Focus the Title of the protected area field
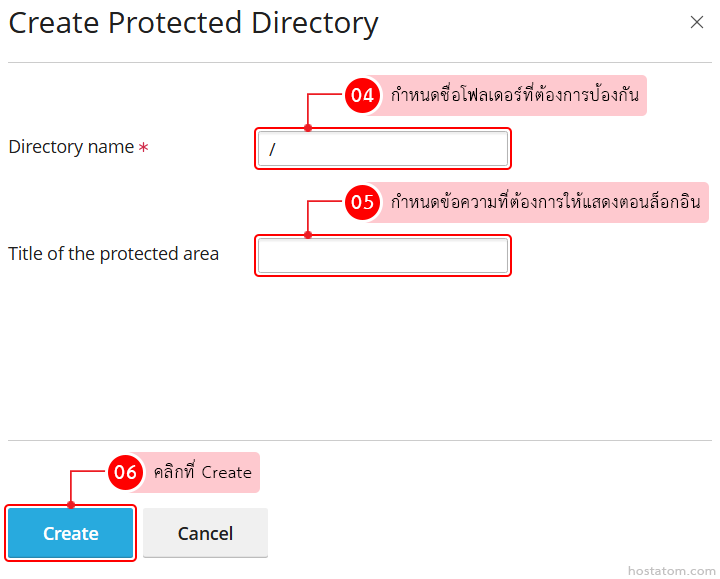This screenshot has width=720, height=579. point(383,256)
